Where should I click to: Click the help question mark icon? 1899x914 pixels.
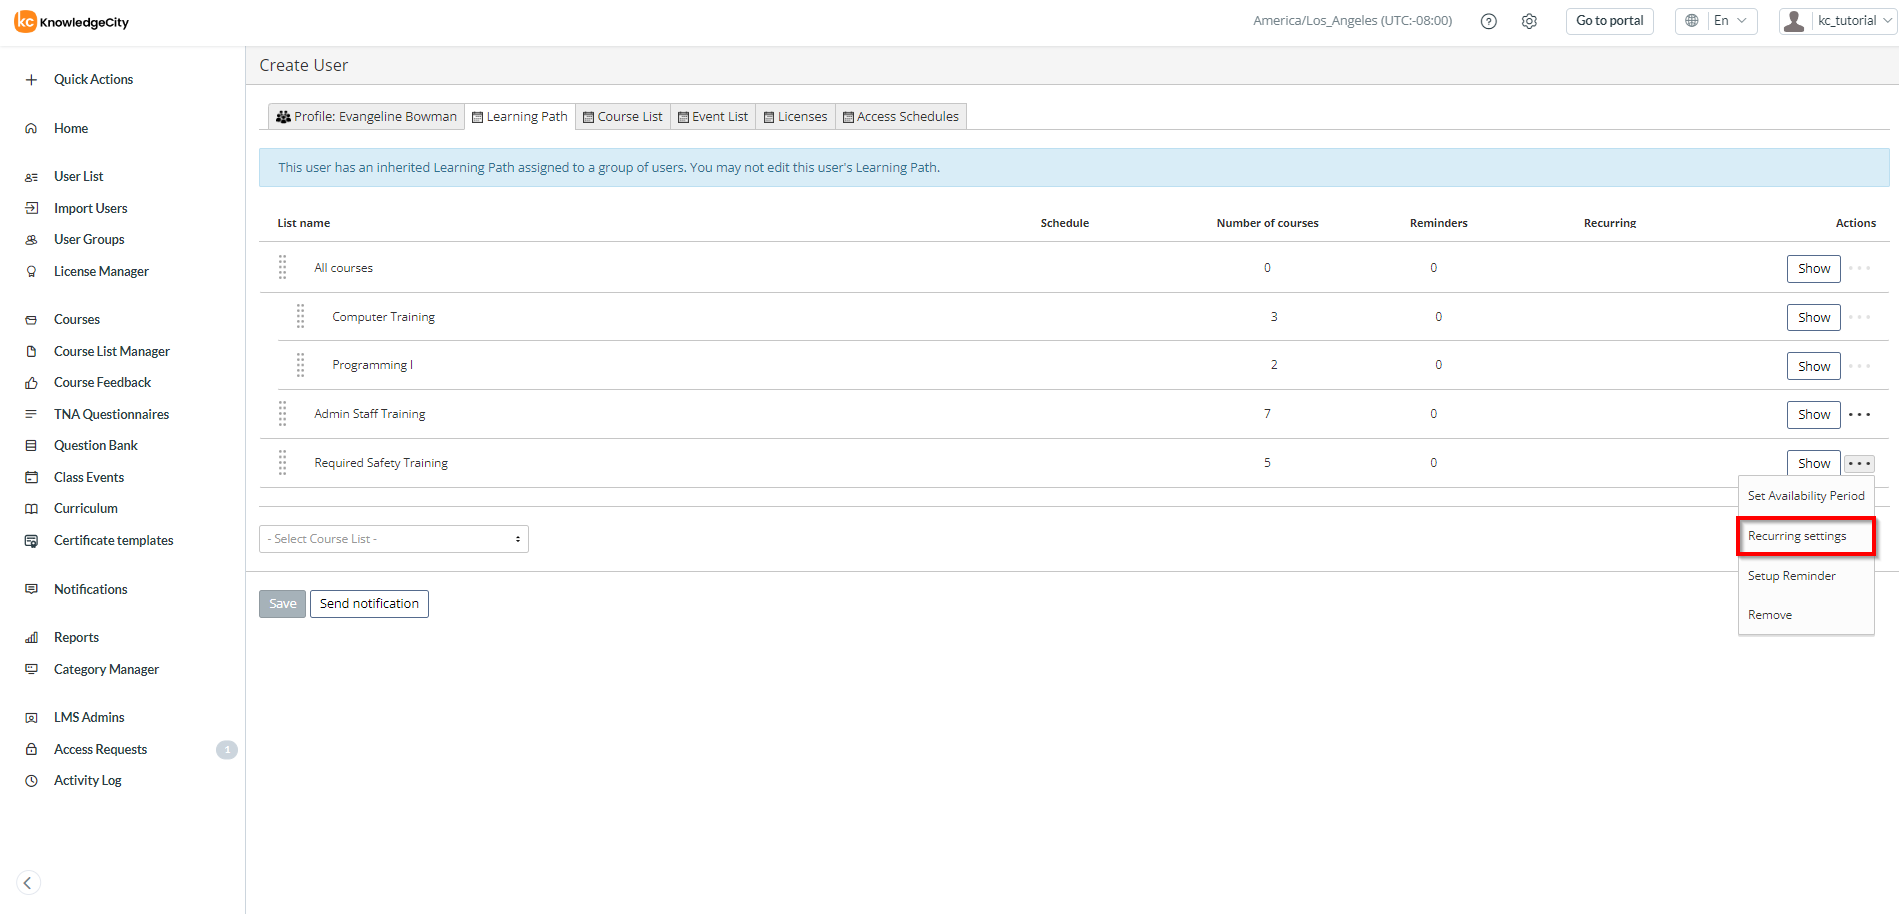tap(1488, 21)
